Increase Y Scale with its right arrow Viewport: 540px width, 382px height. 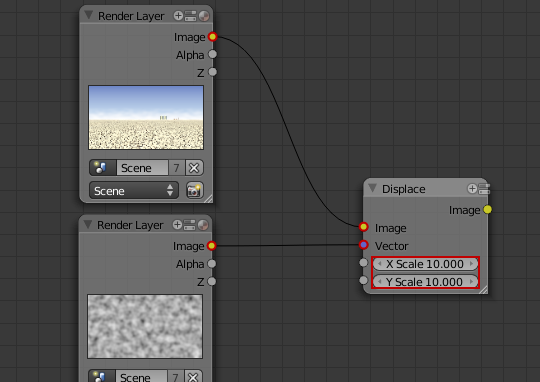click(x=471, y=282)
